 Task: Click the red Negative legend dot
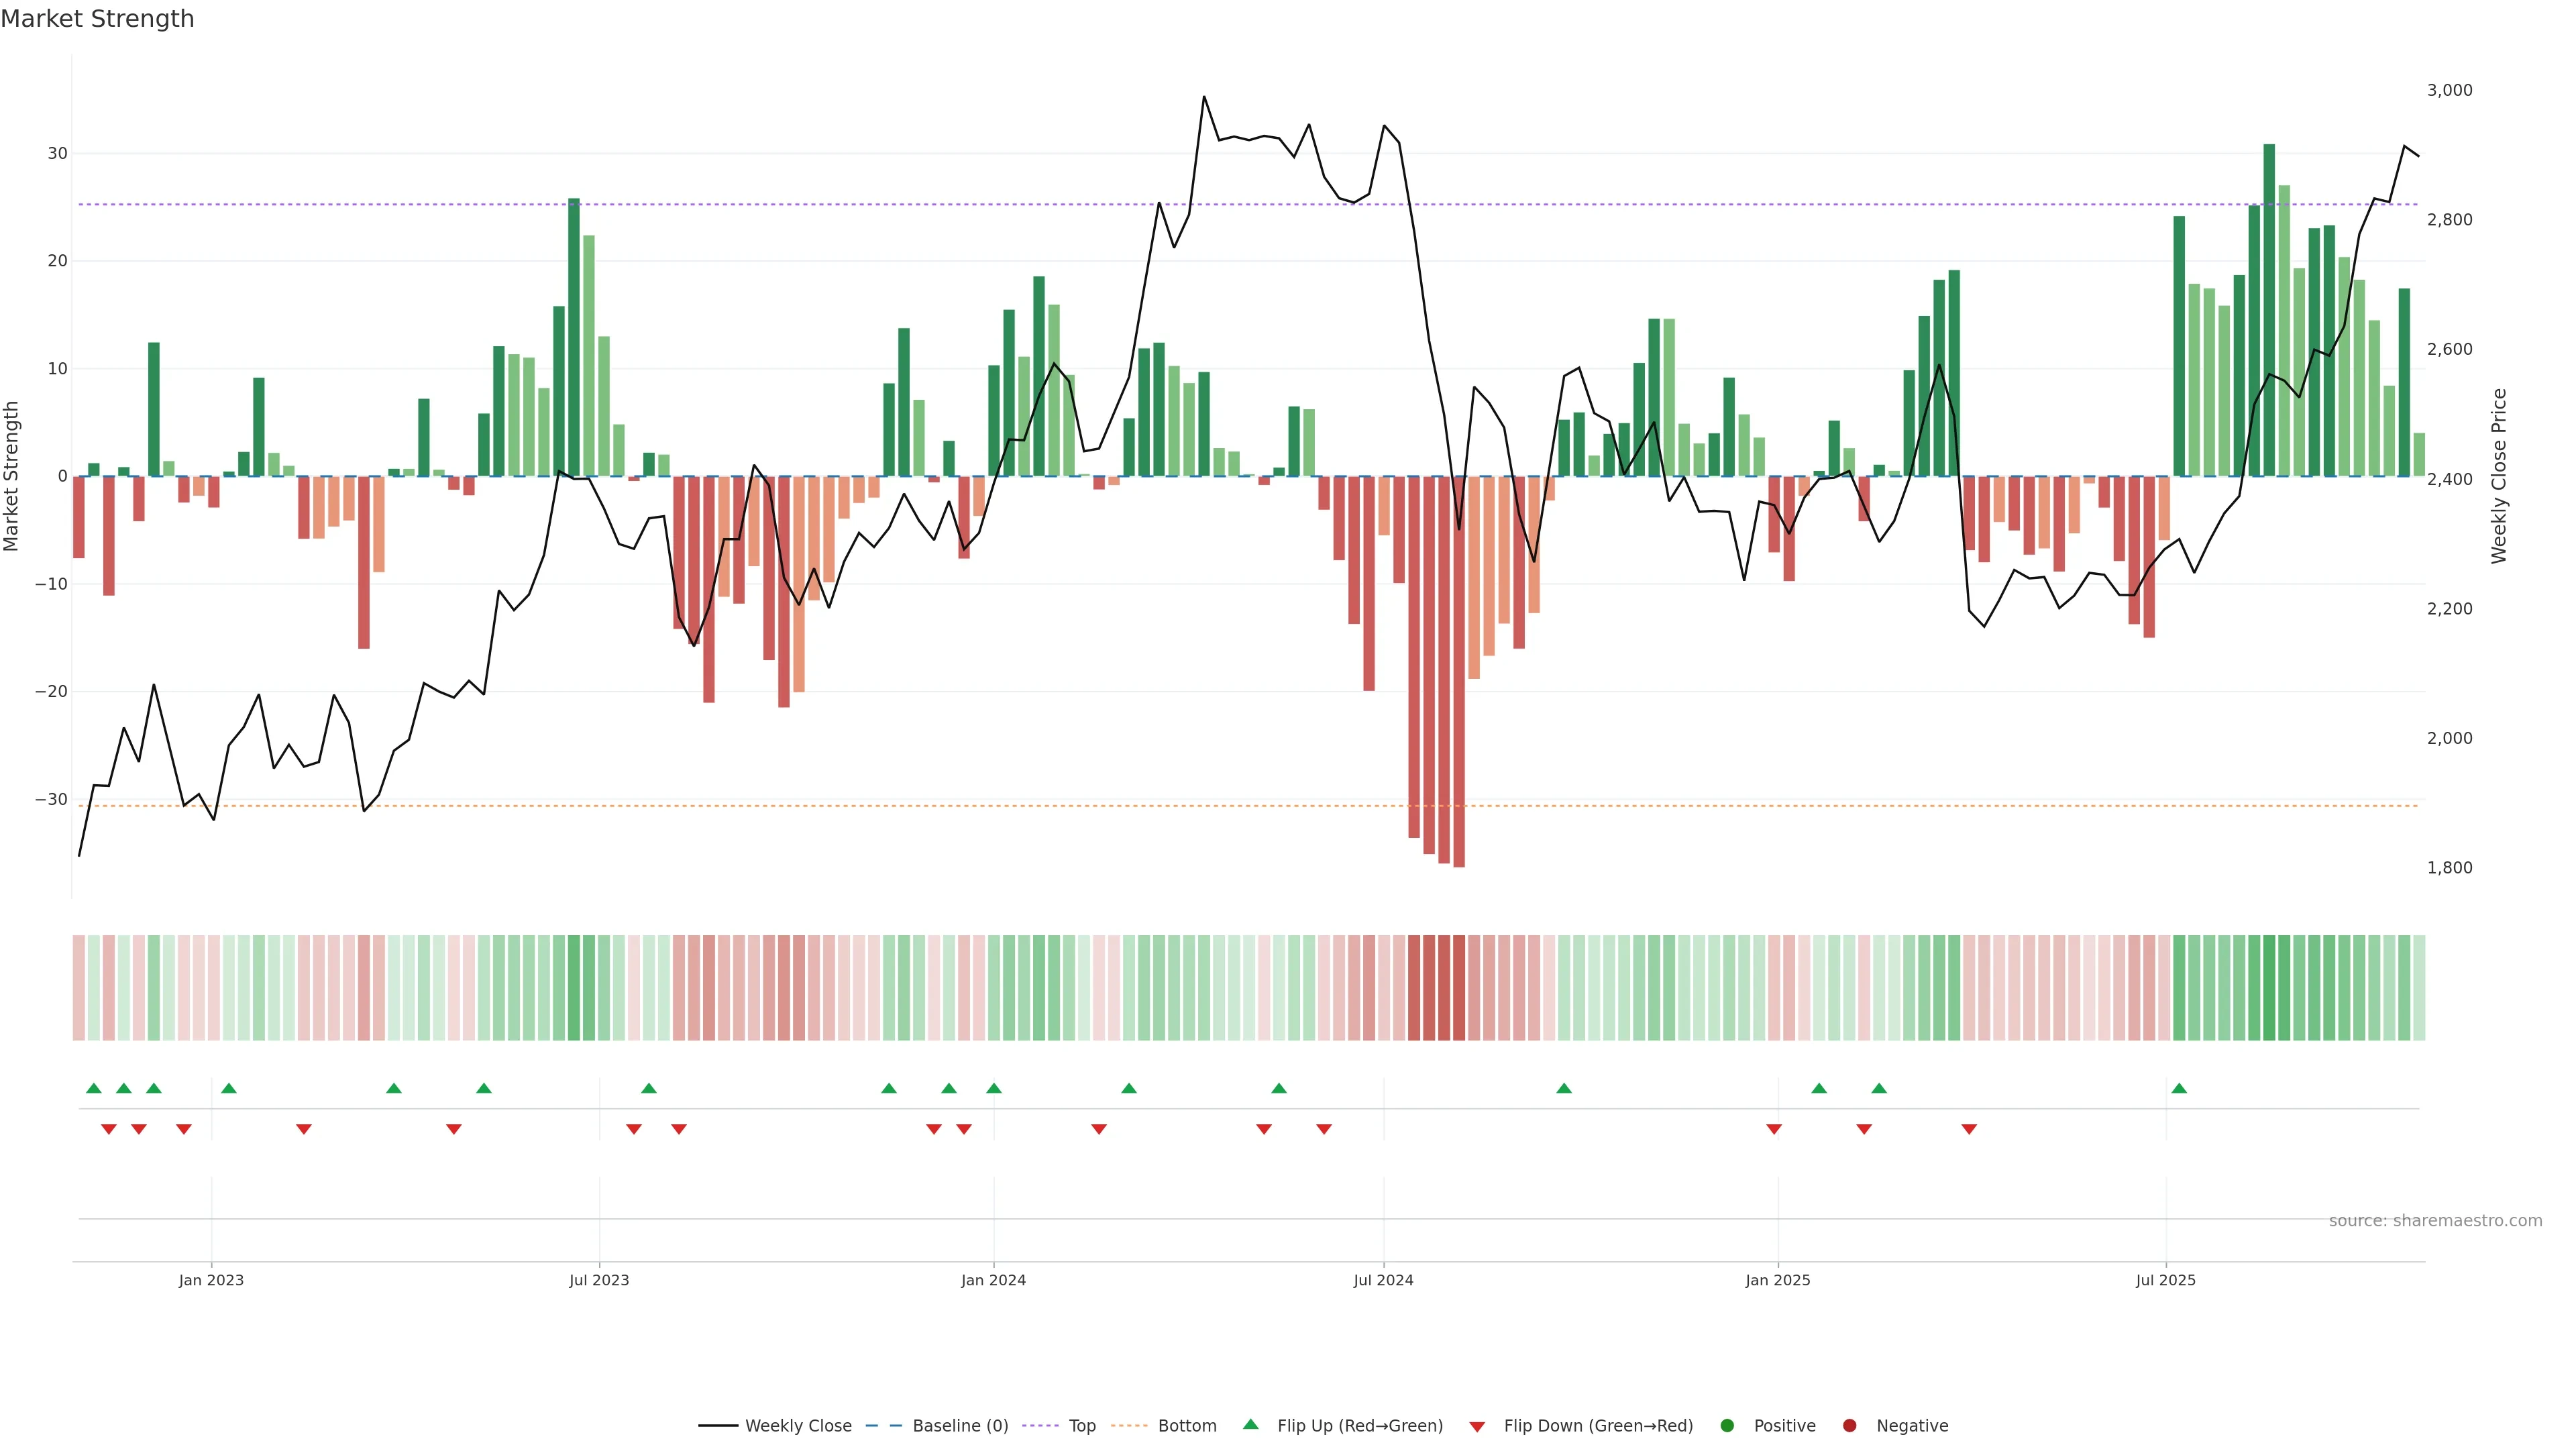coord(1849,1426)
